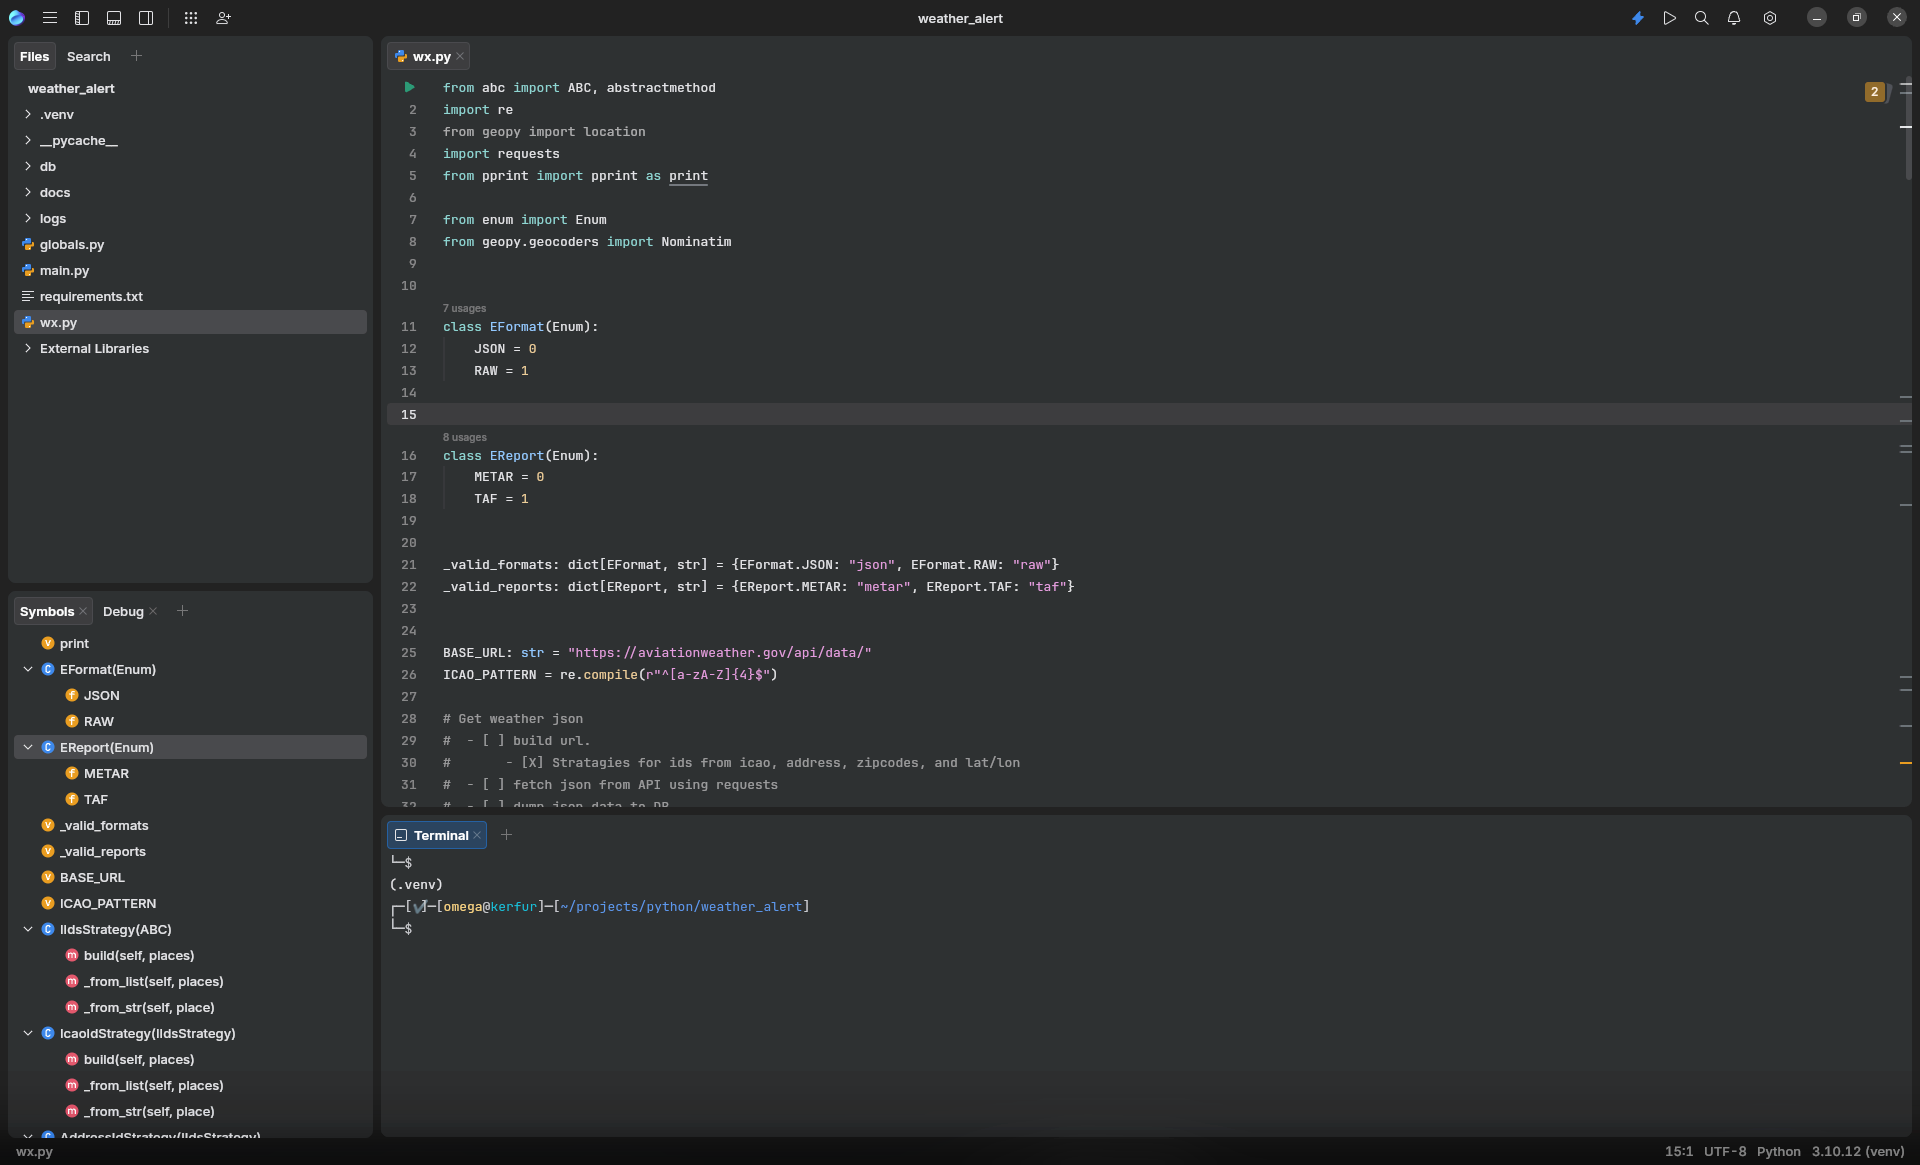Viewport: 1920px width, 1165px height.
Task: Toggle the left sidebar panel
Action: pyautogui.click(x=82, y=18)
